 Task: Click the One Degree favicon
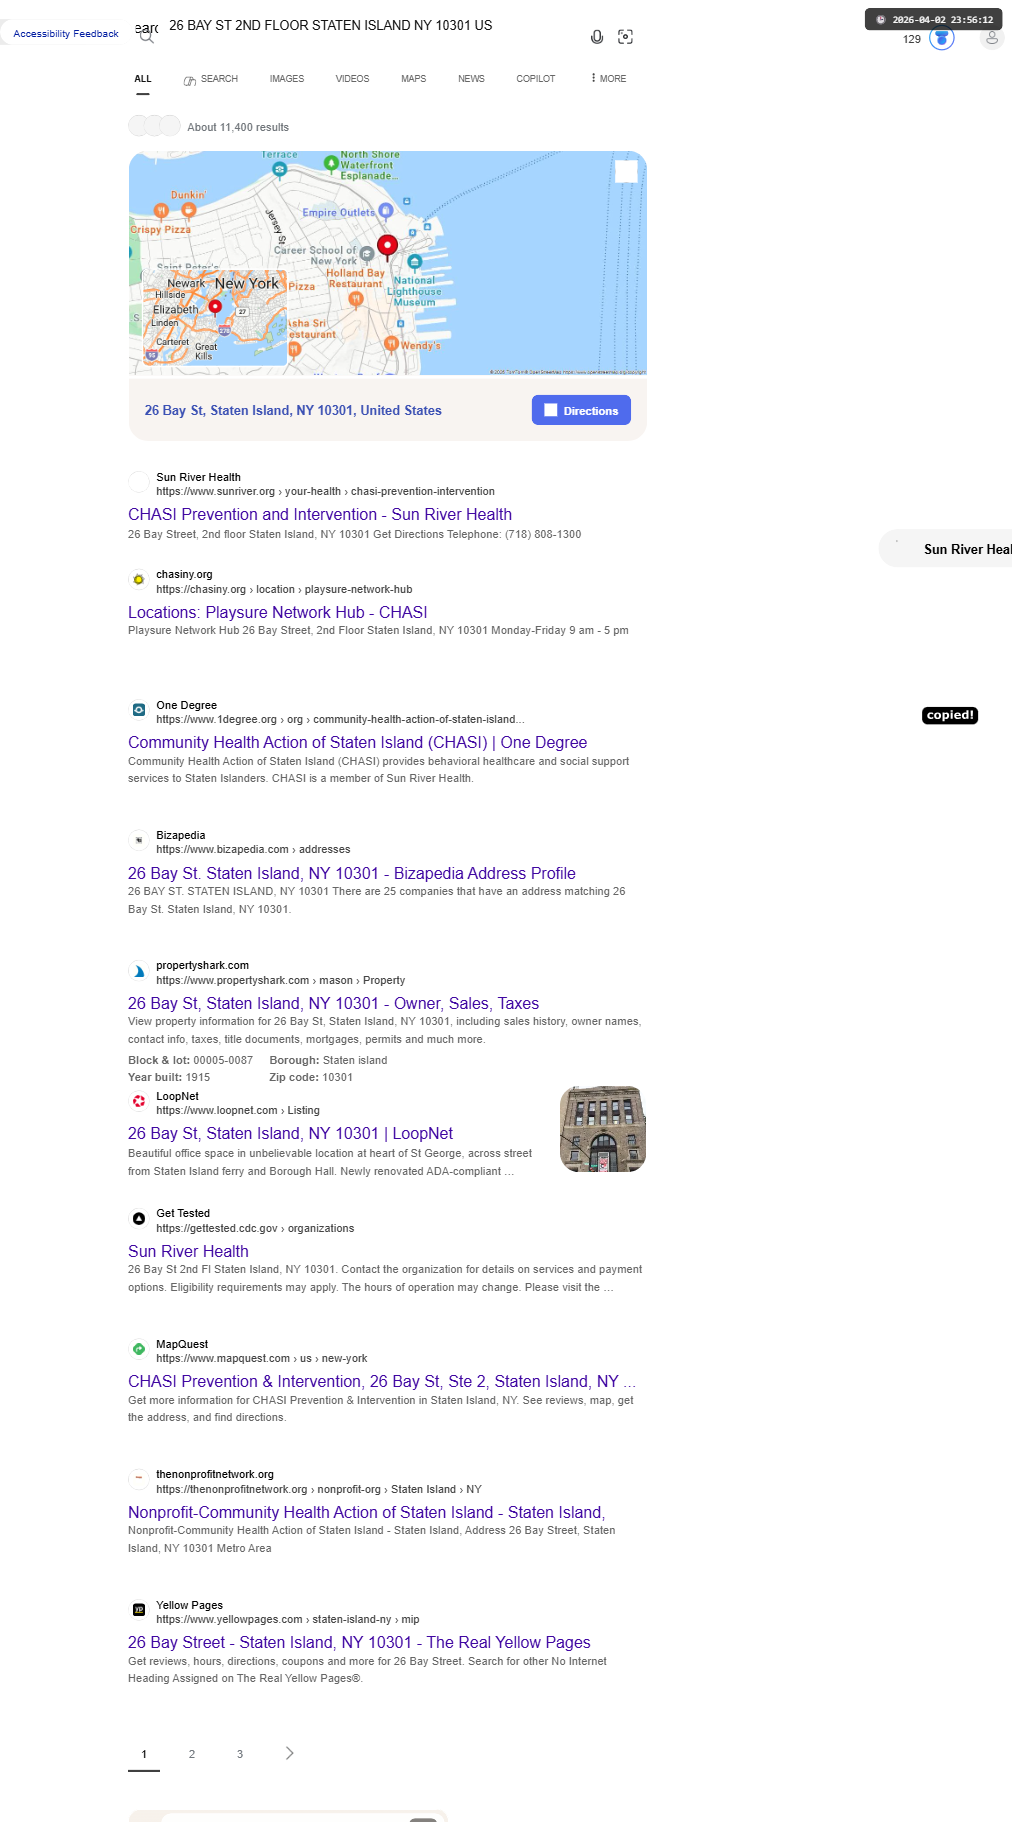[x=139, y=710]
